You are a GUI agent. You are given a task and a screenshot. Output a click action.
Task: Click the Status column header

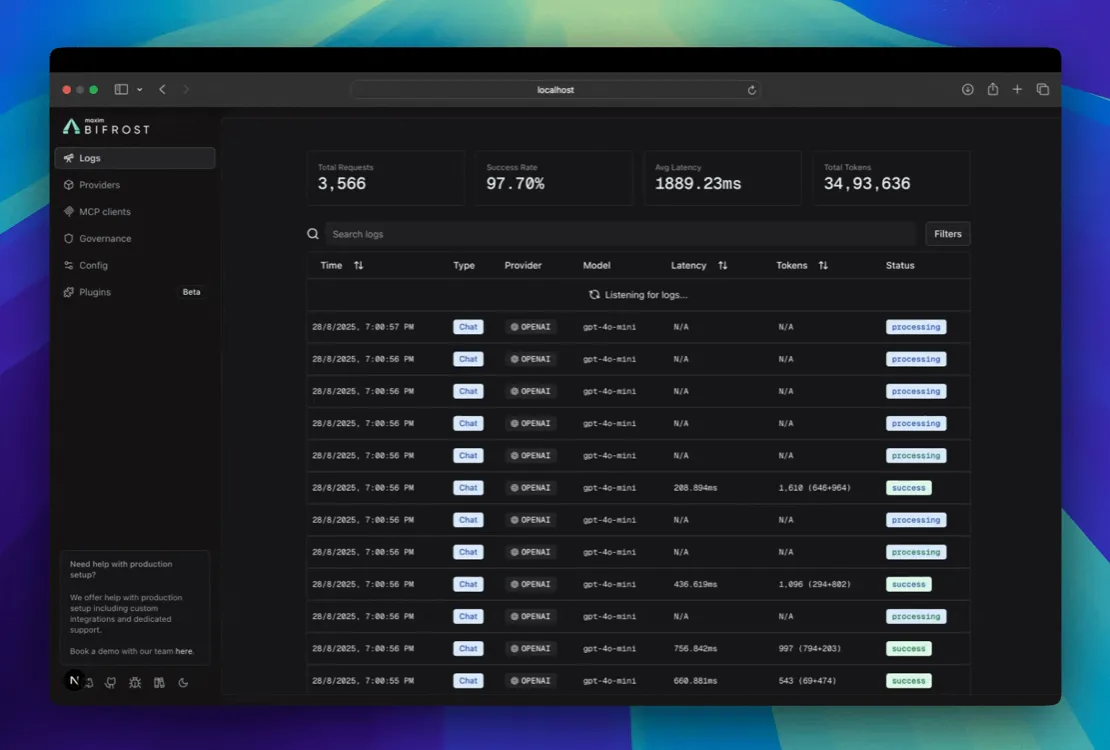pyautogui.click(x=900, y=266)
